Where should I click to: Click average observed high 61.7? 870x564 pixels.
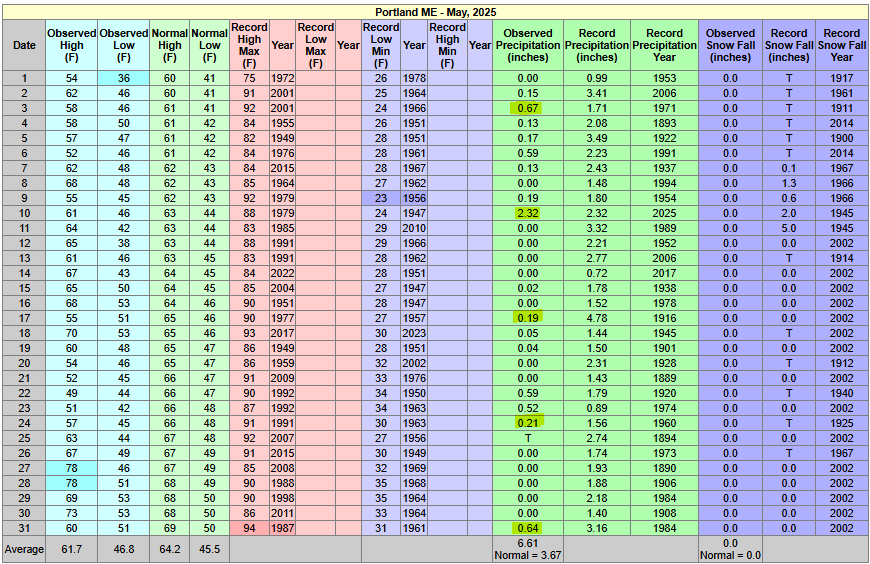(72, 549)
